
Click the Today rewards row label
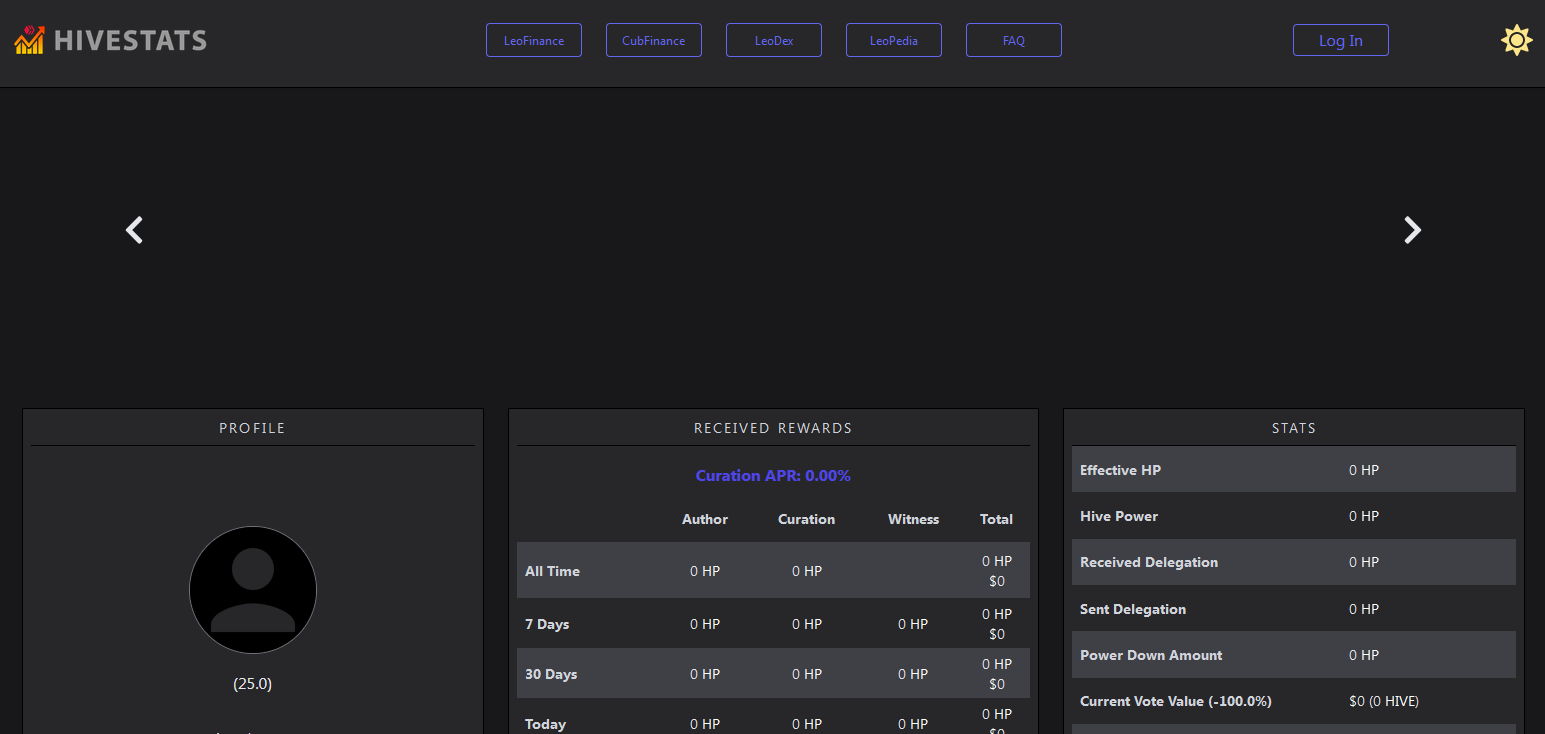(x=545, y=724)
